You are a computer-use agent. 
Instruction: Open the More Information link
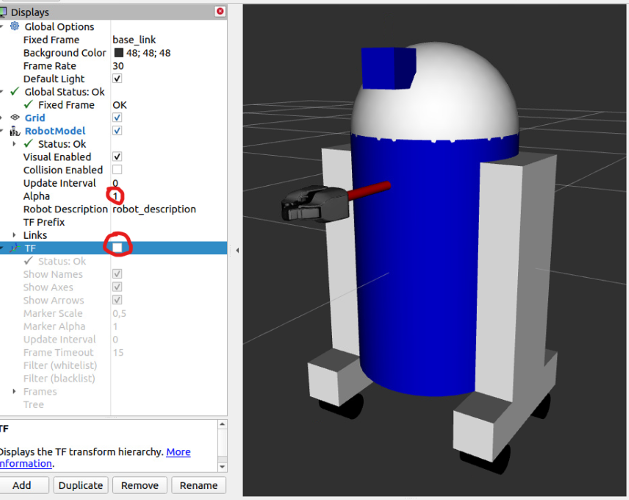point(177,452)
